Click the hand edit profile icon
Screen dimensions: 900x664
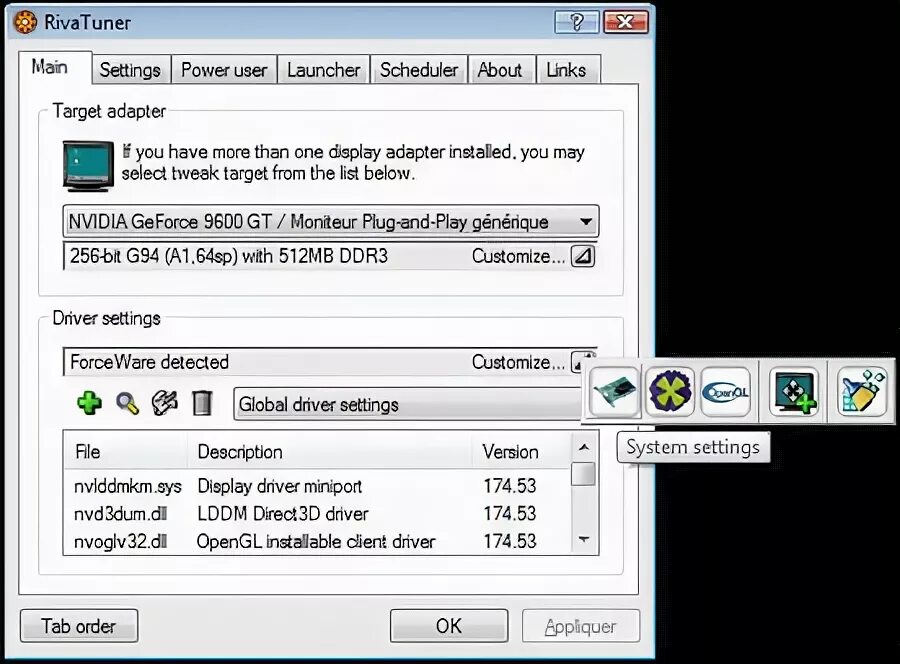pos(165,403)
